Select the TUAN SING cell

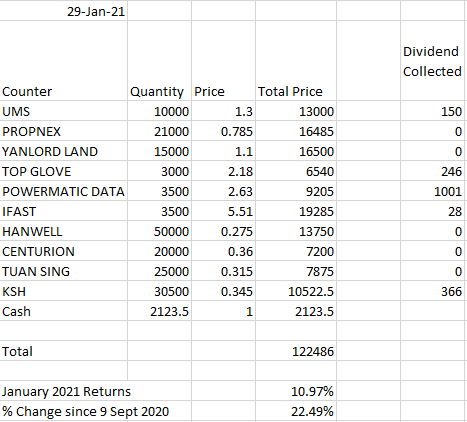click(x=63, y=271)
